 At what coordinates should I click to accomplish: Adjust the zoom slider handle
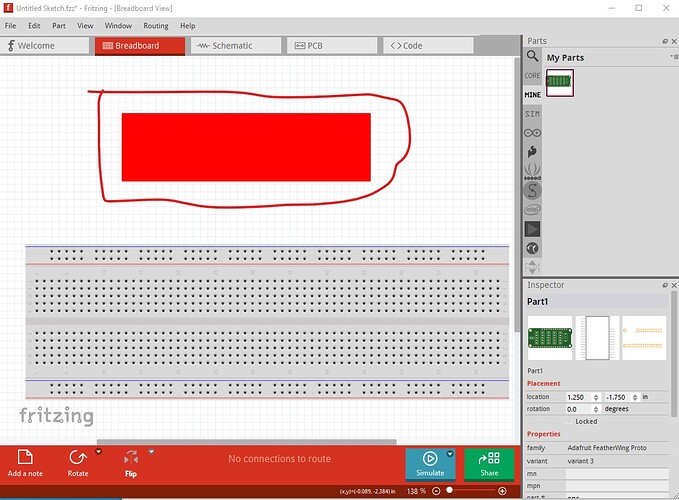point(449,490)
